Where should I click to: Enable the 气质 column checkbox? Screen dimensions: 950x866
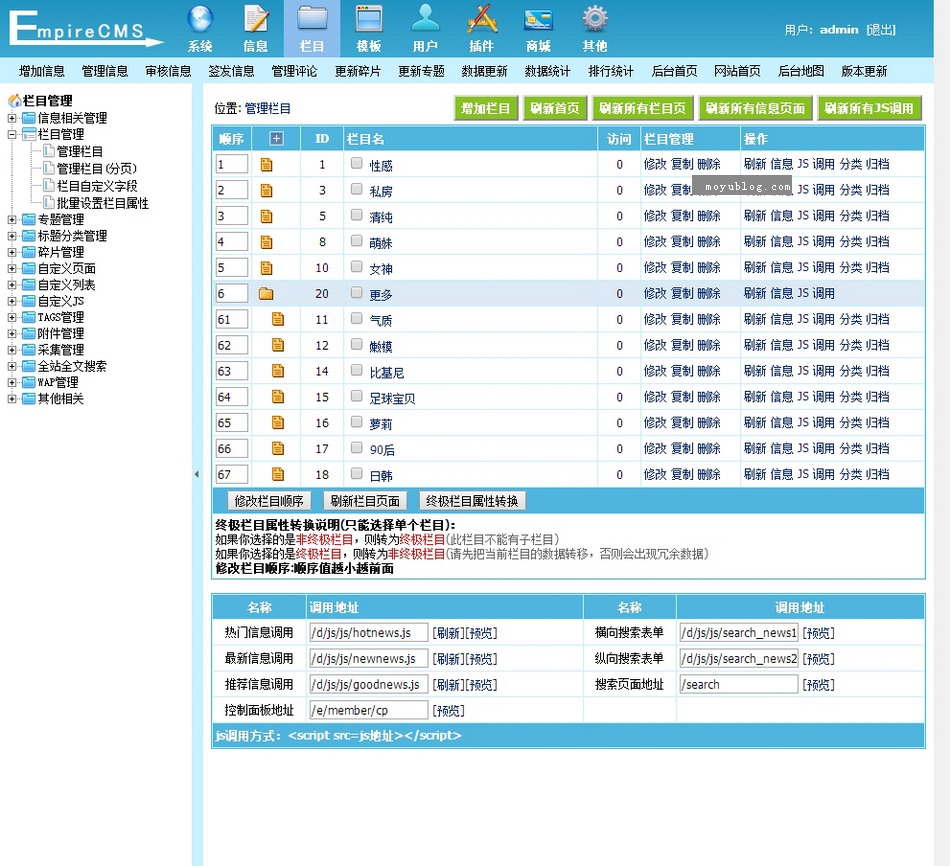click(x=356, y=318)
